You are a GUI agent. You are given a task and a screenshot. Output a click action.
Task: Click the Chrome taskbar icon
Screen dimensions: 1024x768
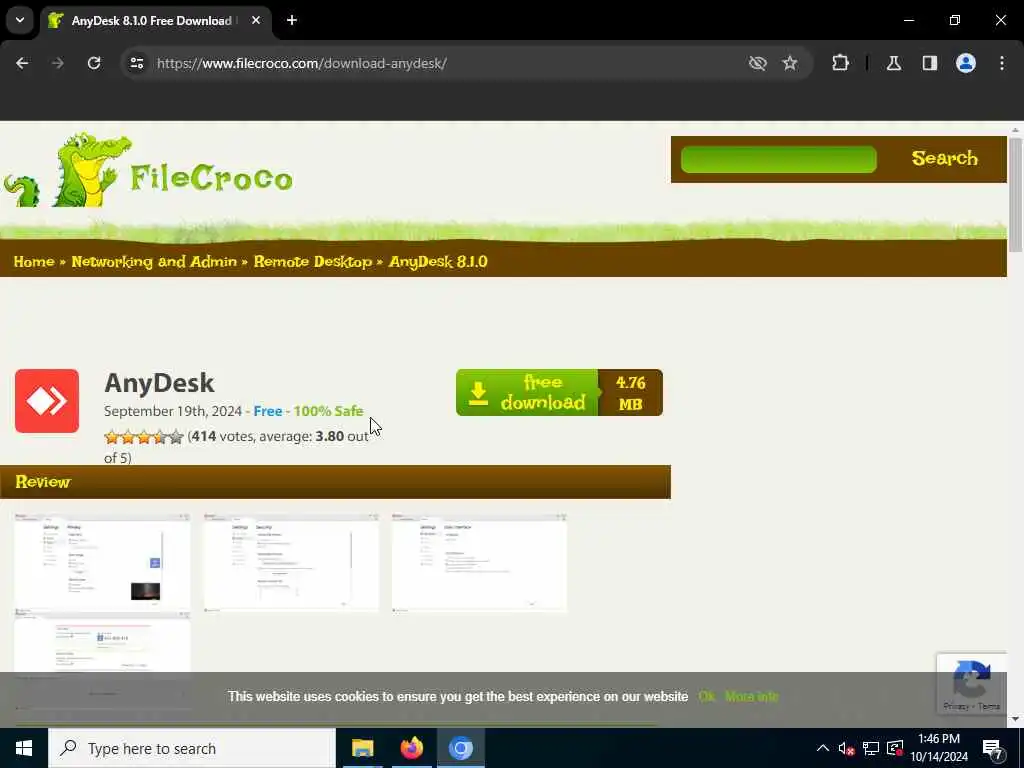[x=460, y=748]
